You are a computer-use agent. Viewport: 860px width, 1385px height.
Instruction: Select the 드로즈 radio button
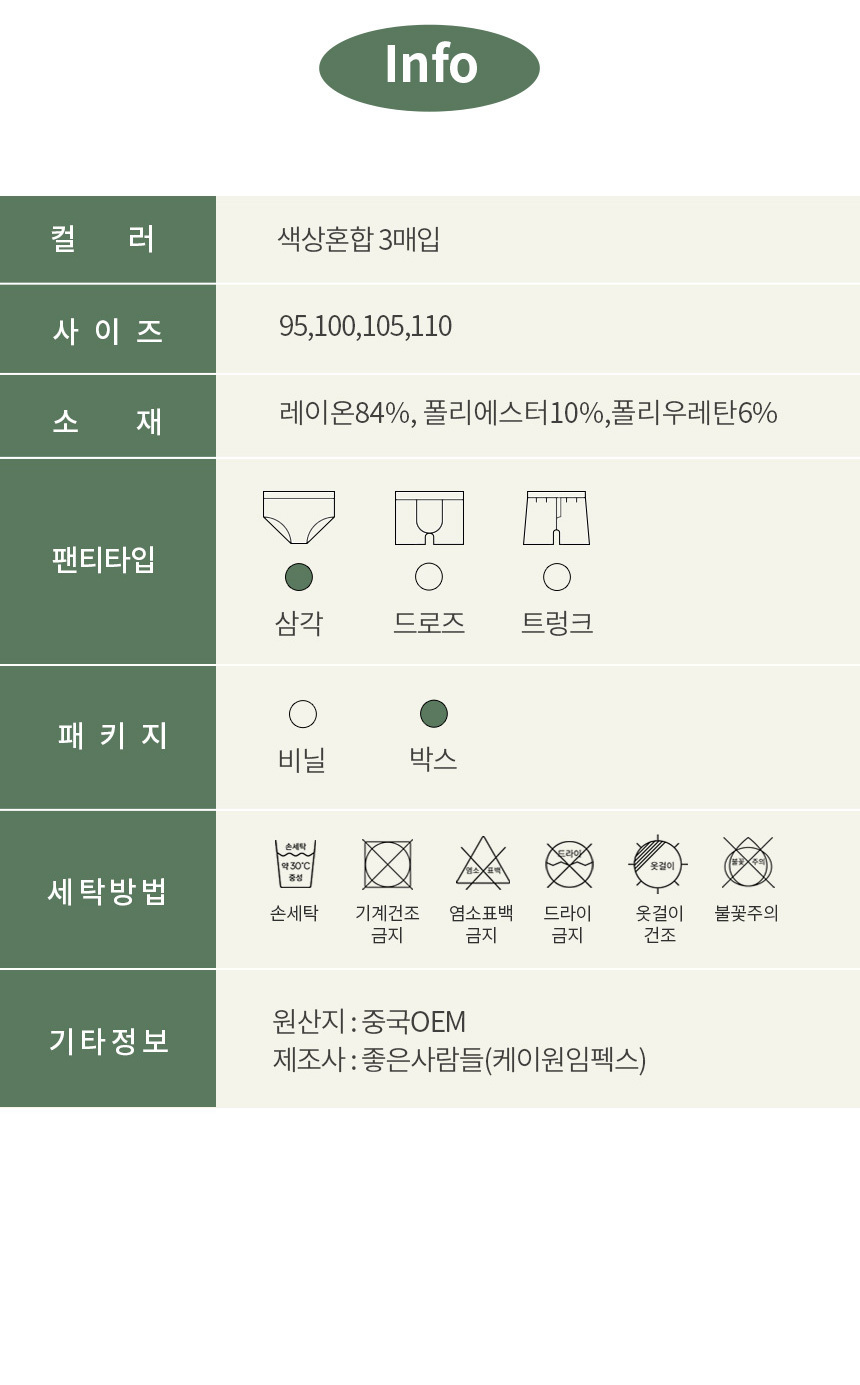(429, 577)
